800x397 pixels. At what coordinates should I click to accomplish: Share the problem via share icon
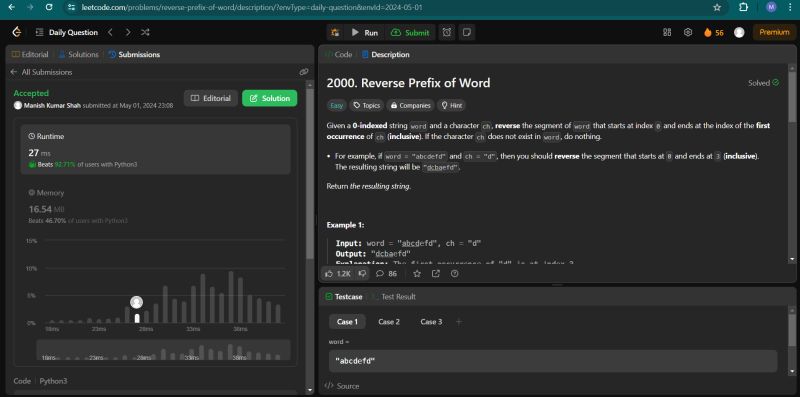pos(436,274)
